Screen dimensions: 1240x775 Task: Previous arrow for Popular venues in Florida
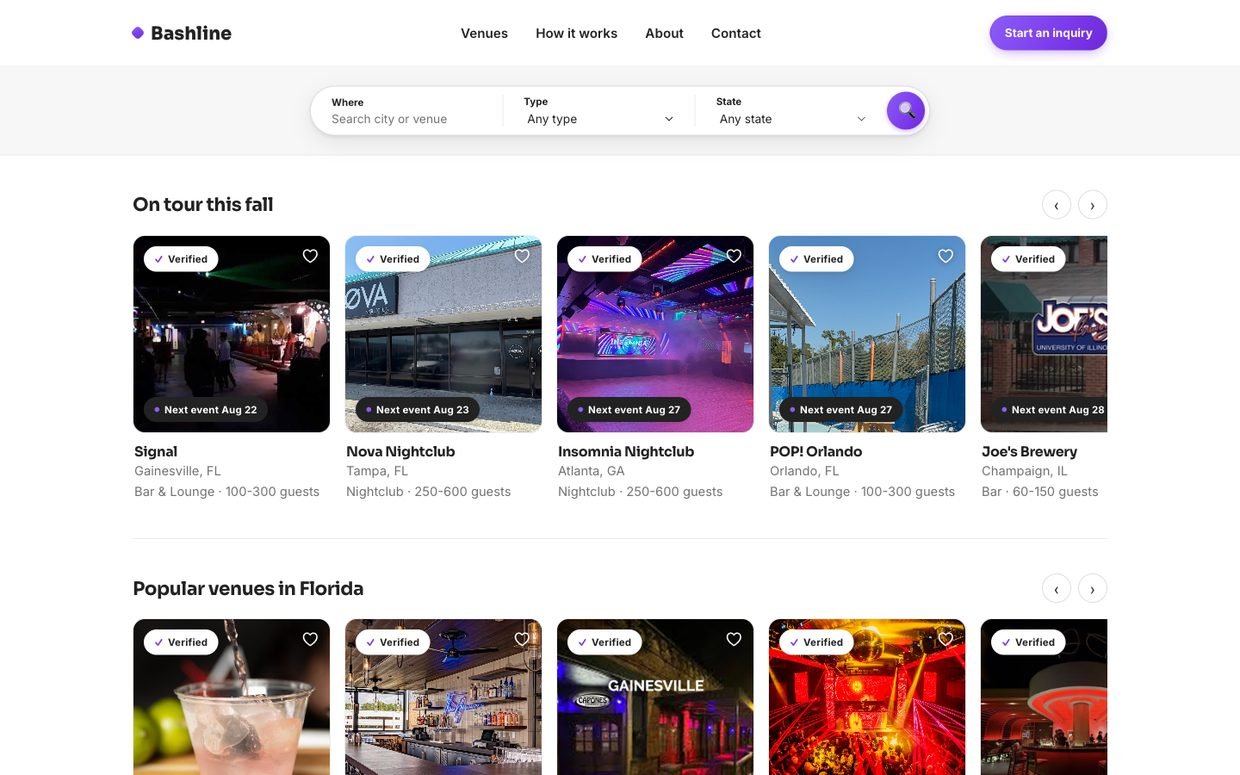click(1056, 589)
